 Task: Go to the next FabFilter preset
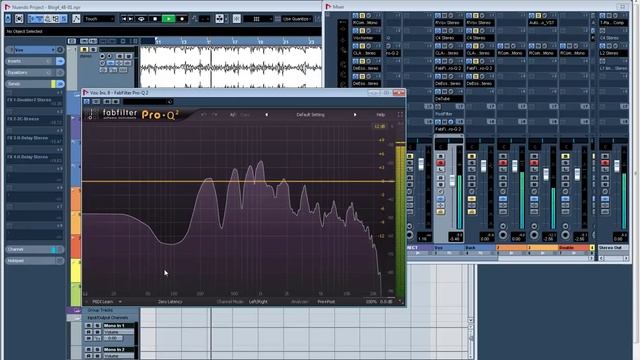coord(355,115)
